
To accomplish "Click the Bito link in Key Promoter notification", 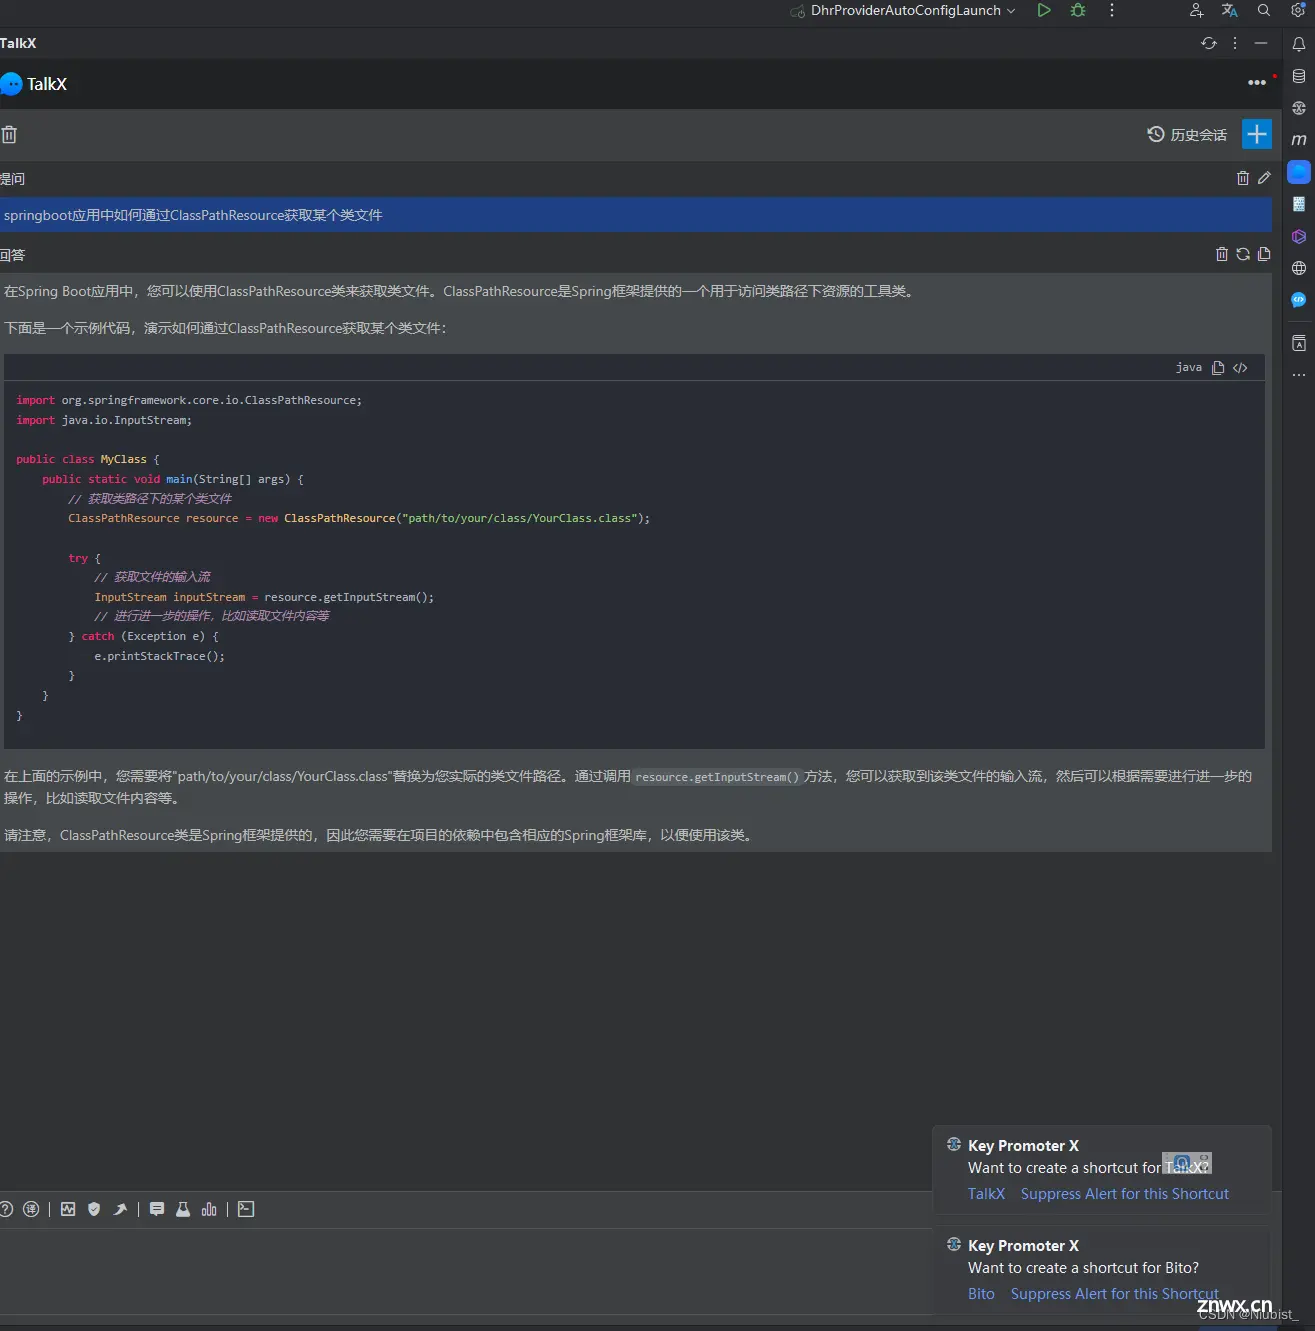I will tap(981, 1294).
